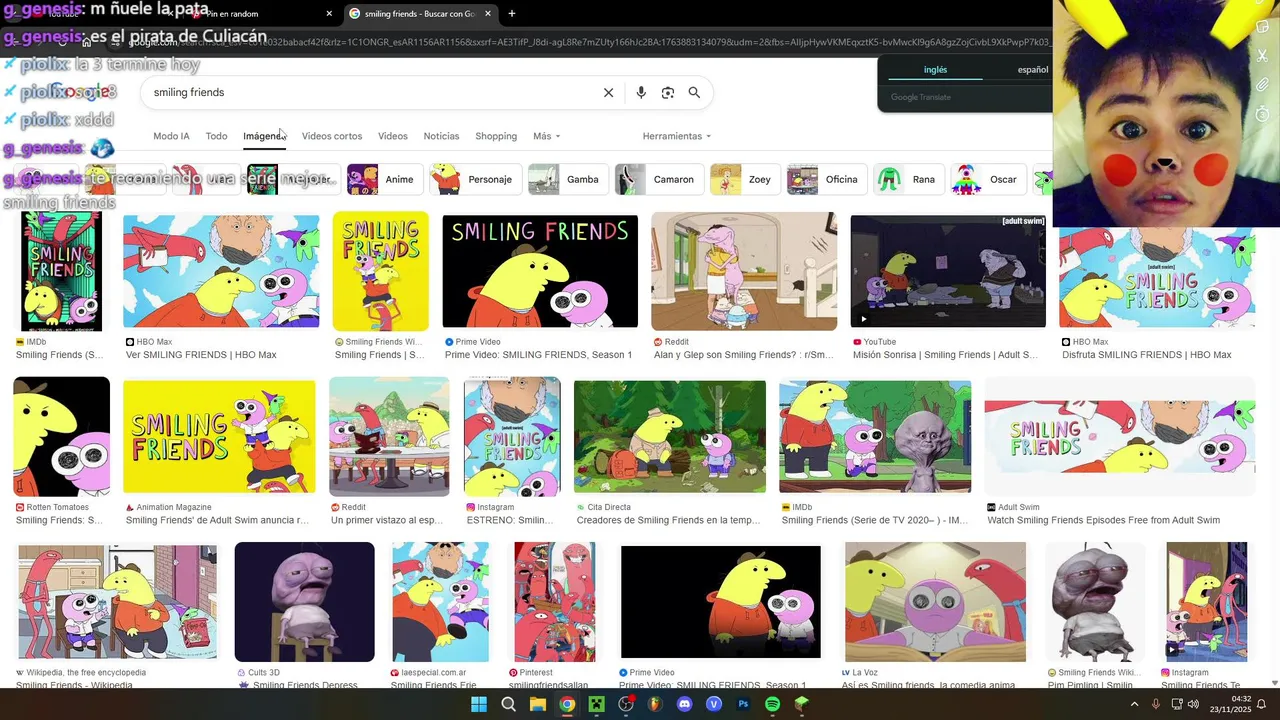
Task: Switch to the Noticias tab
Action: coord(441,136)
